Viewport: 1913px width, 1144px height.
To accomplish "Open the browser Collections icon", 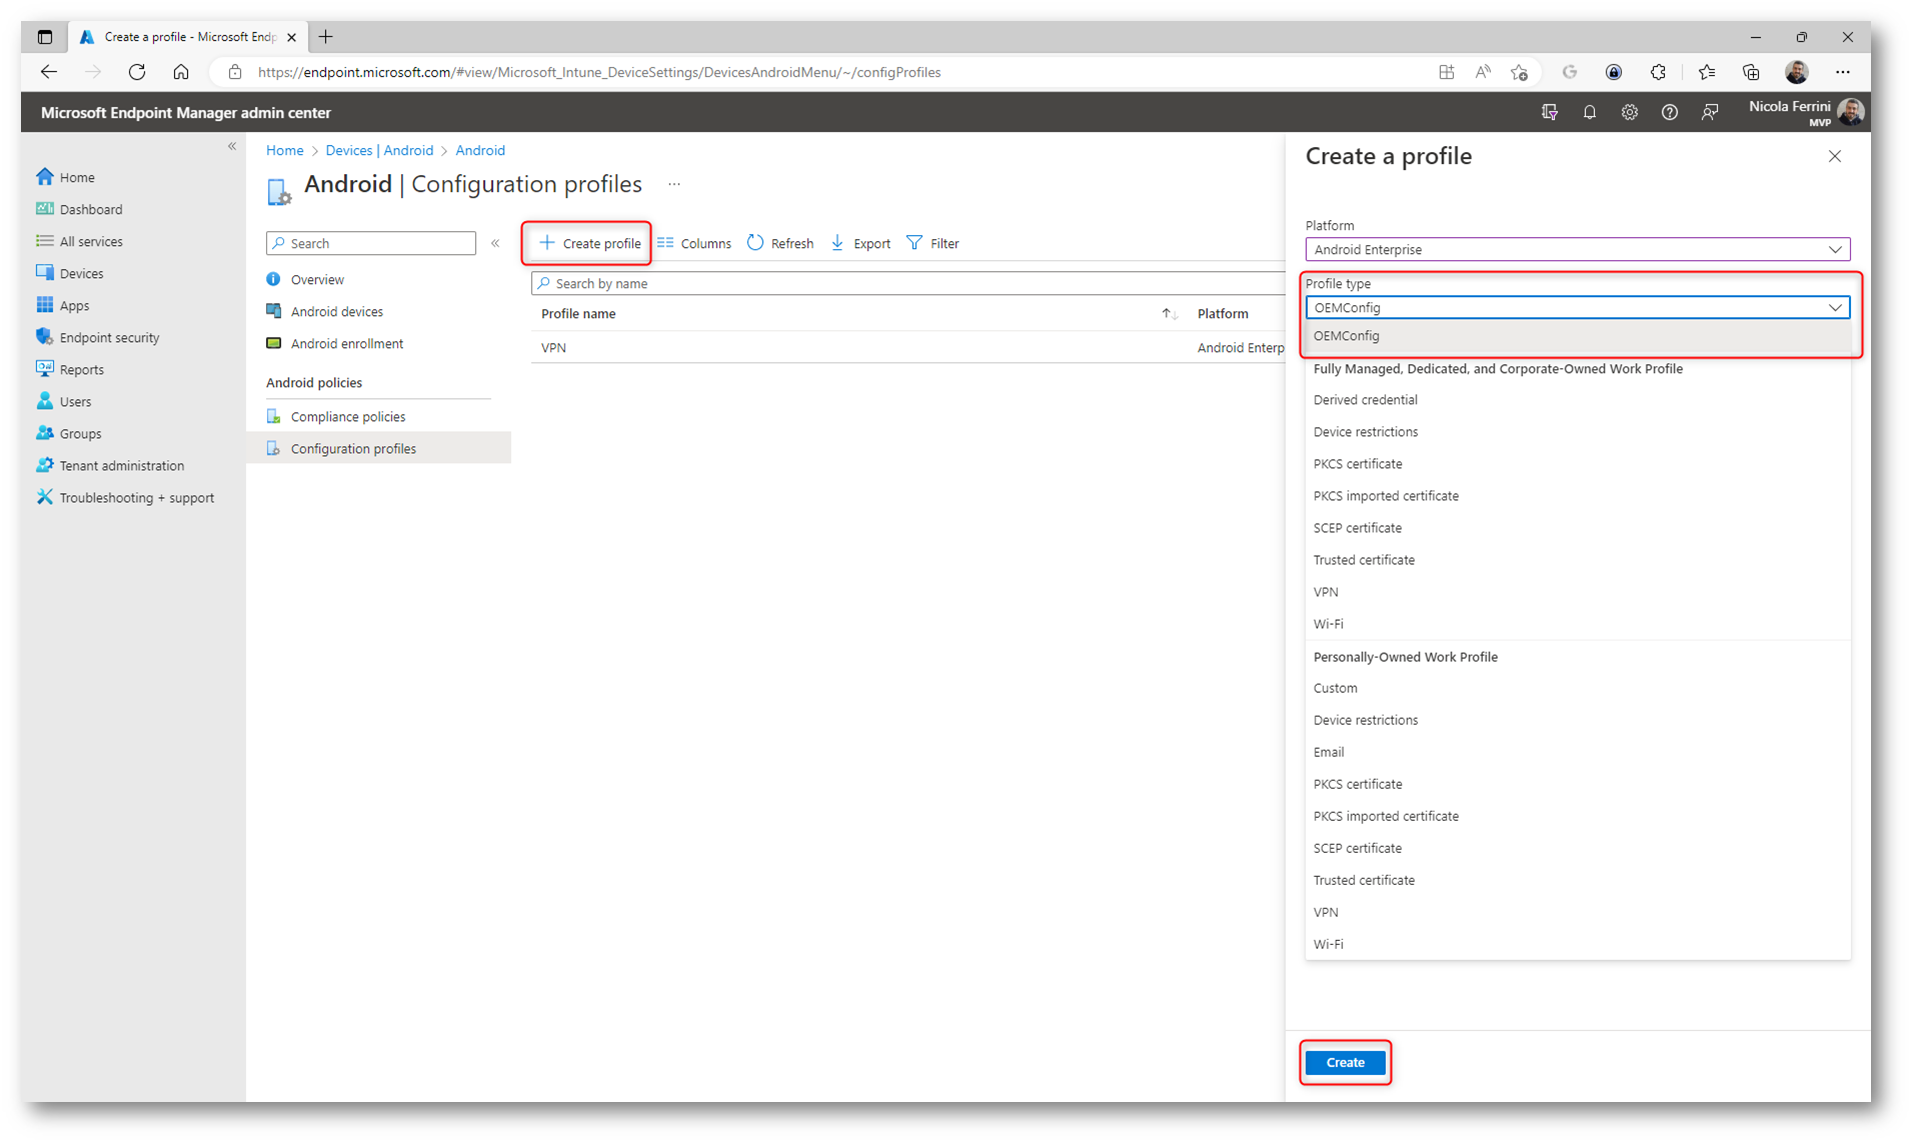I will pyautogui.click(x=1750, y=72).
